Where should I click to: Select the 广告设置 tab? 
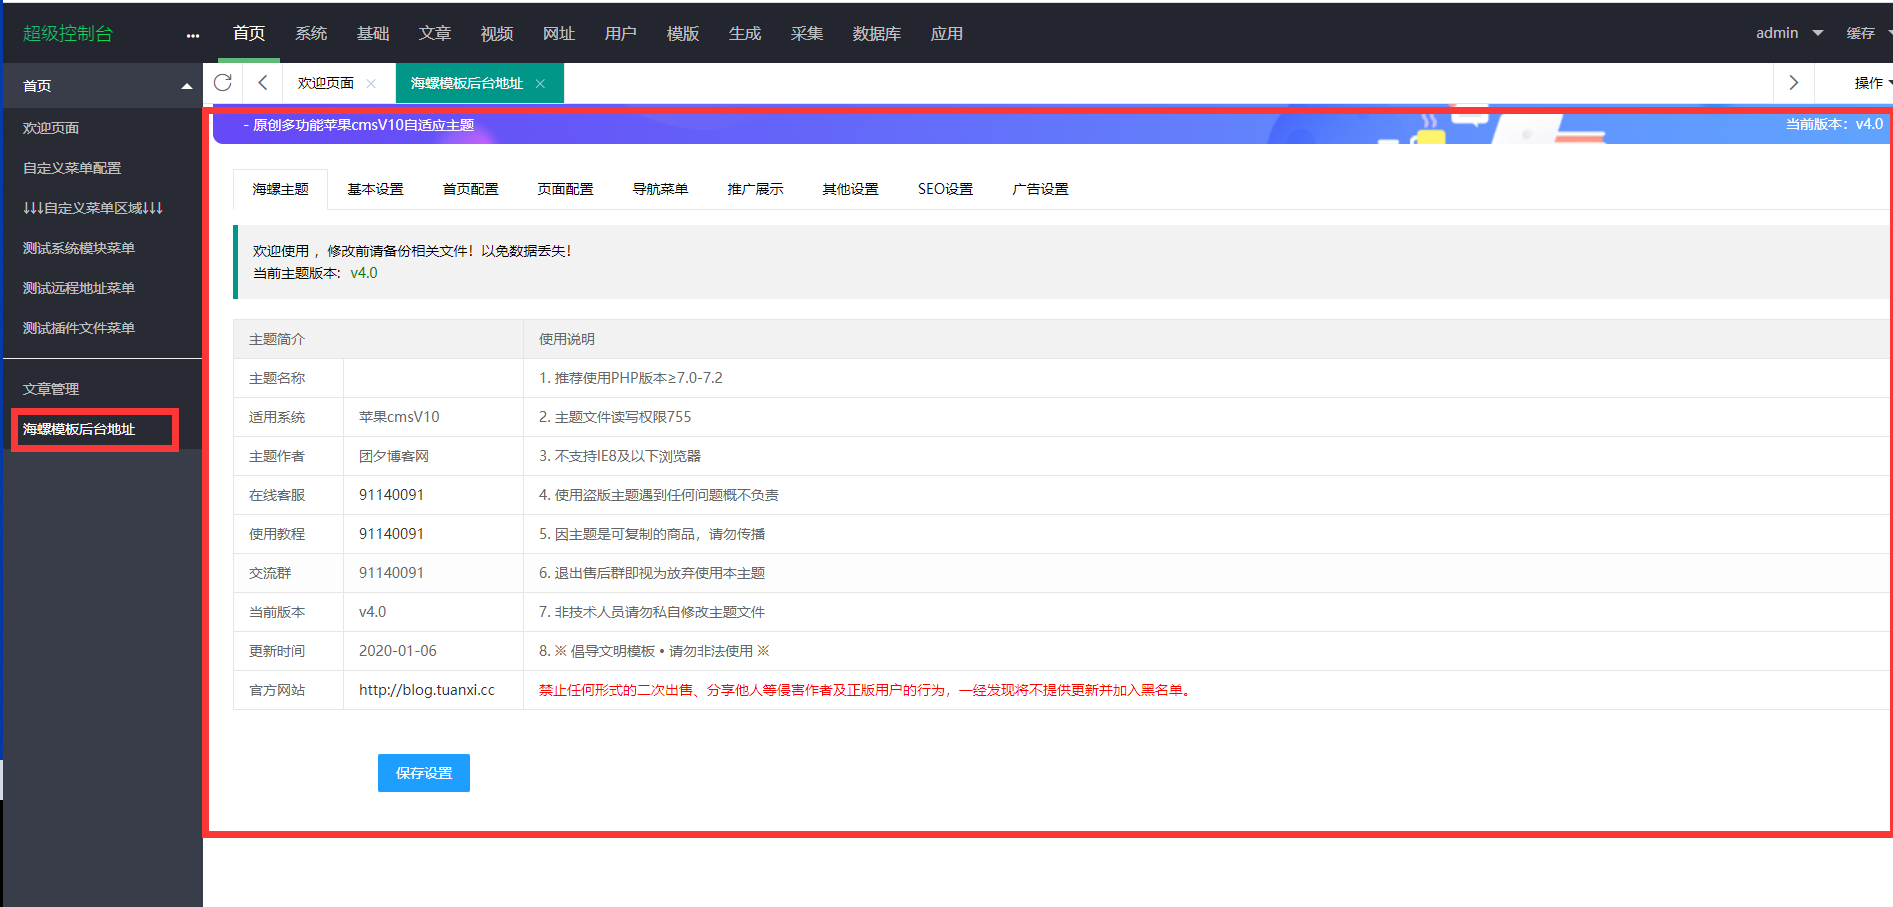[x=1041, y=189]
